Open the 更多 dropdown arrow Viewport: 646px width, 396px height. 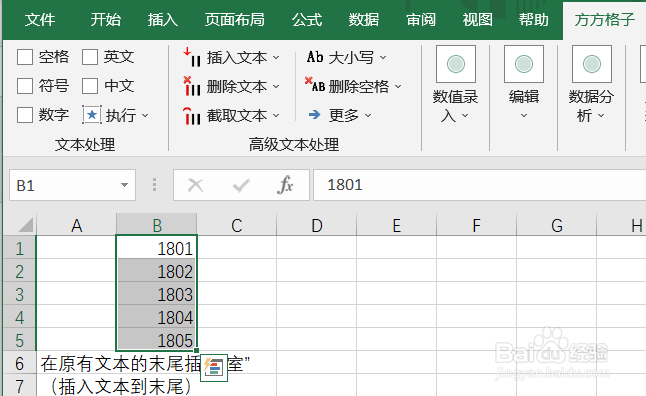coord(368,115)
